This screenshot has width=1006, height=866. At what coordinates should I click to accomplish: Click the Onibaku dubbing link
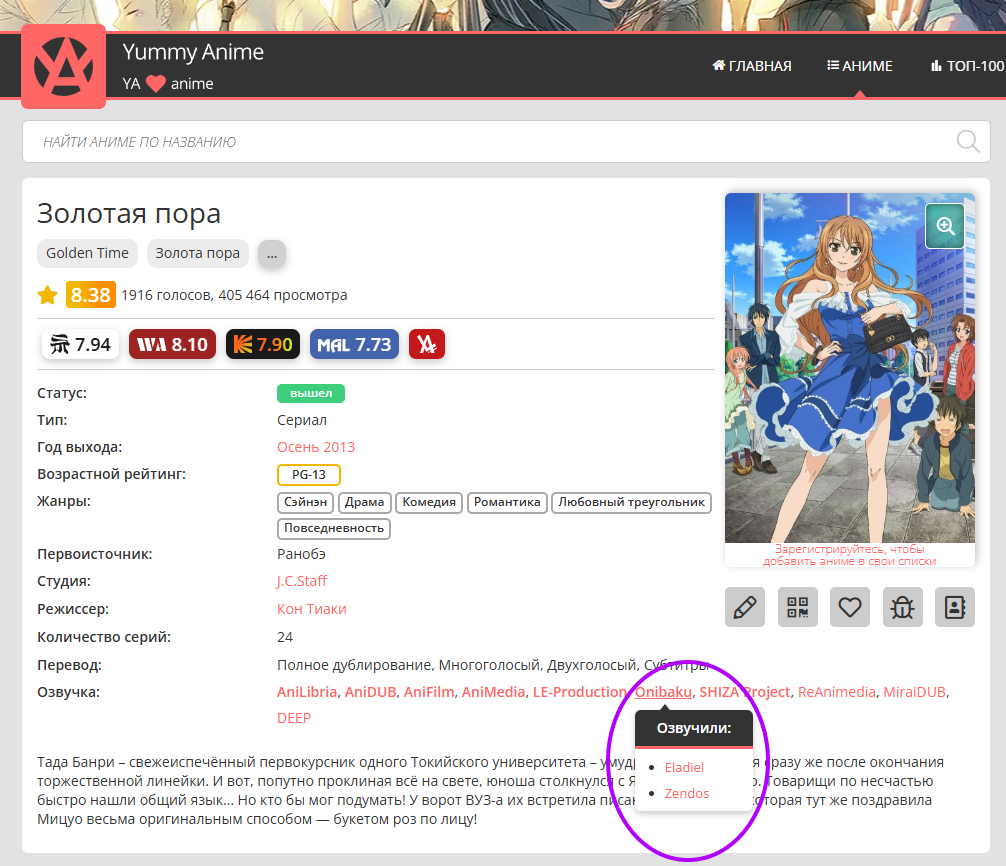[x=663, y=692]
